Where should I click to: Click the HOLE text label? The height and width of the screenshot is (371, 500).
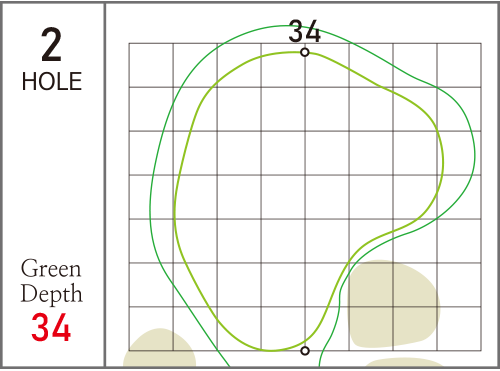(52, 82)
